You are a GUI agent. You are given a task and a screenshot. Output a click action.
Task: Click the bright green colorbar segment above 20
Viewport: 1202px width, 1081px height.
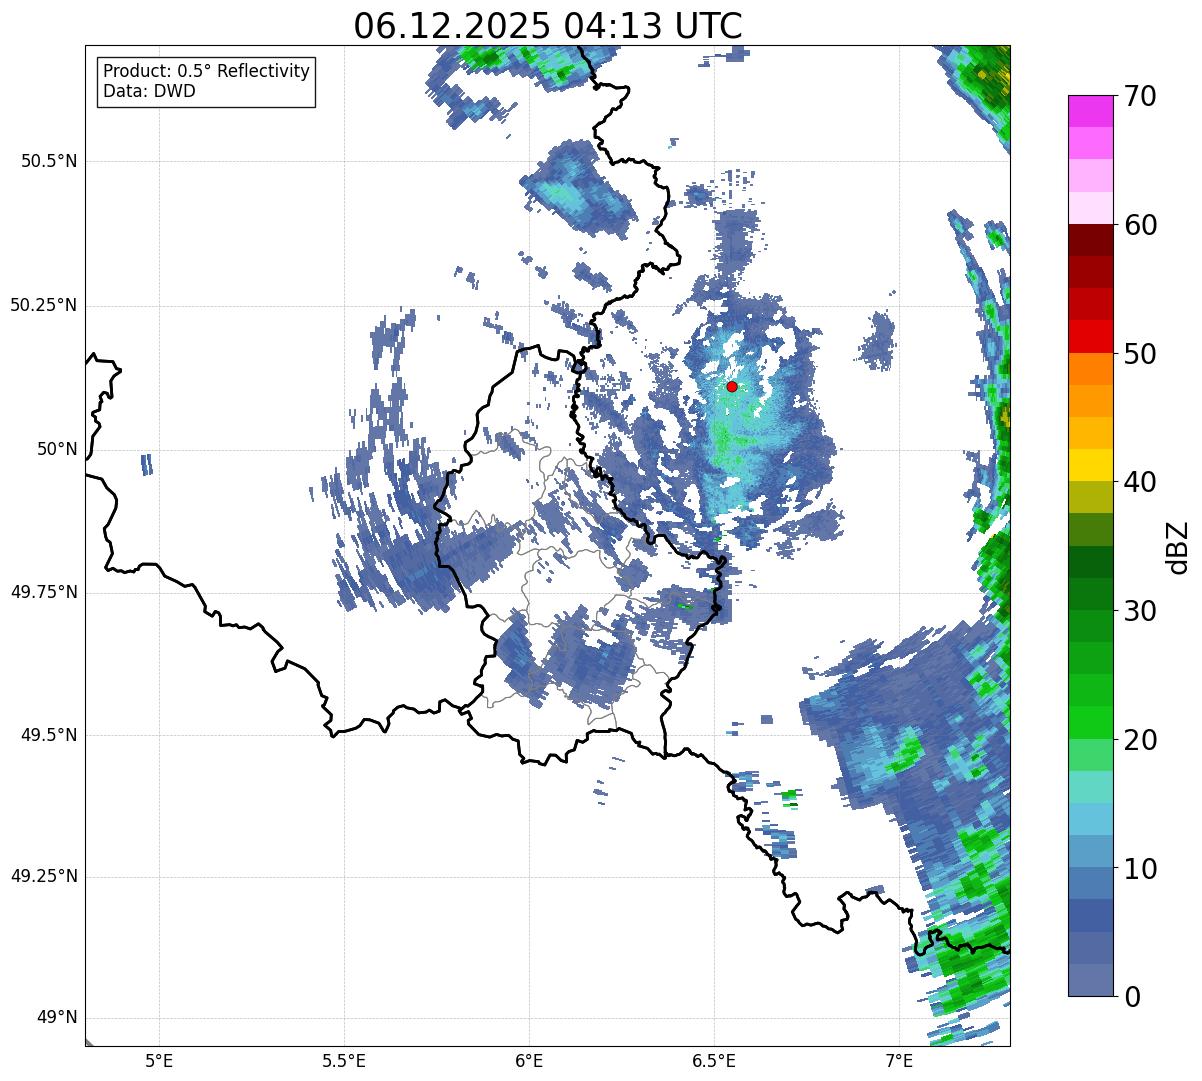click(1090, 723)
